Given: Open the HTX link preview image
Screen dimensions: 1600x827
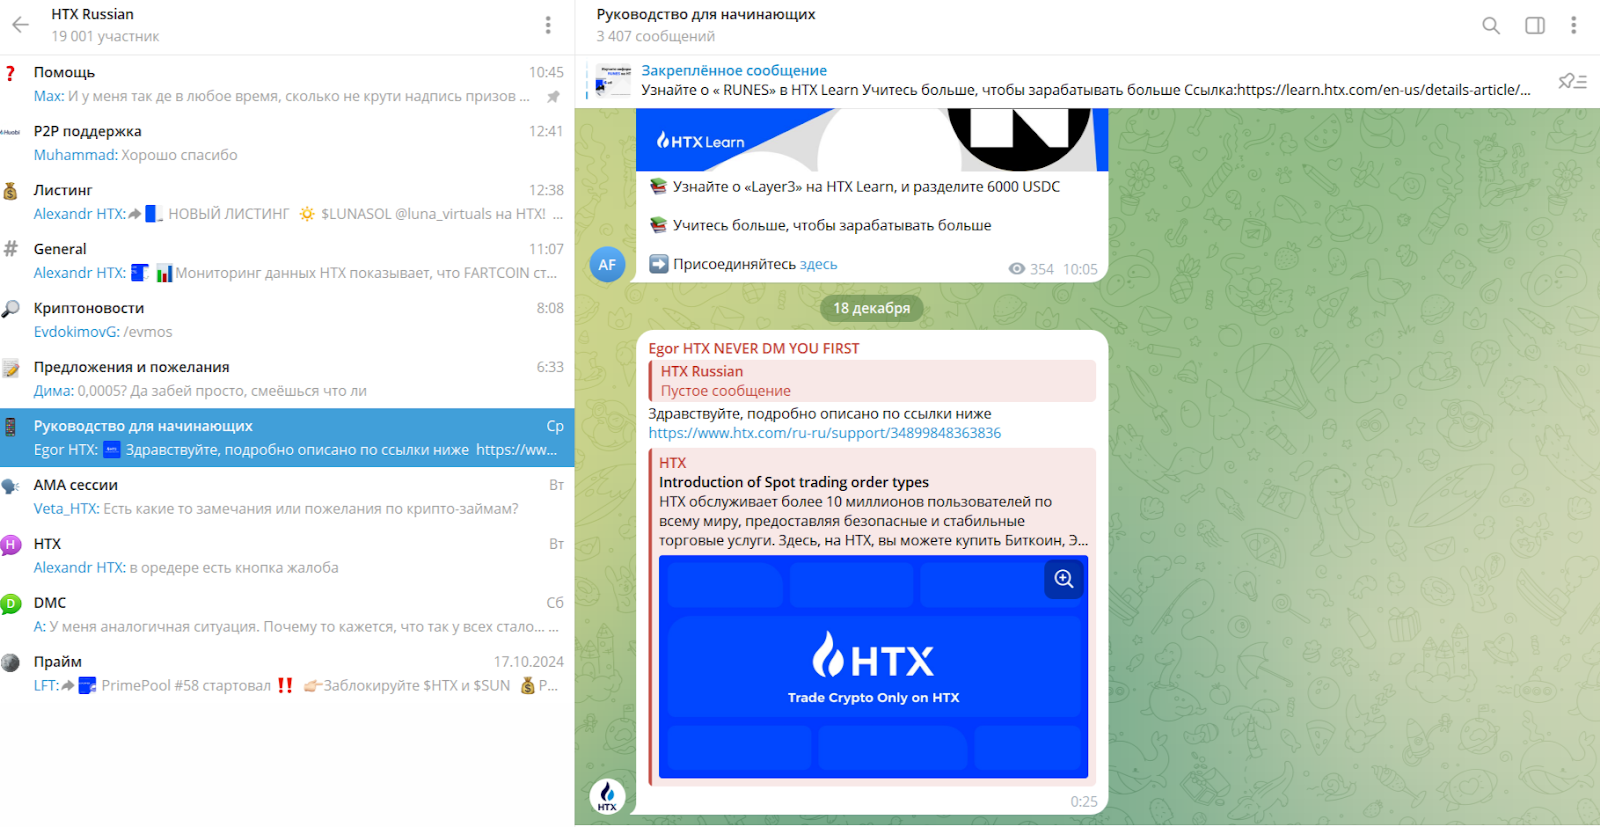Looking at the screenshot, I should pos(873,667).
